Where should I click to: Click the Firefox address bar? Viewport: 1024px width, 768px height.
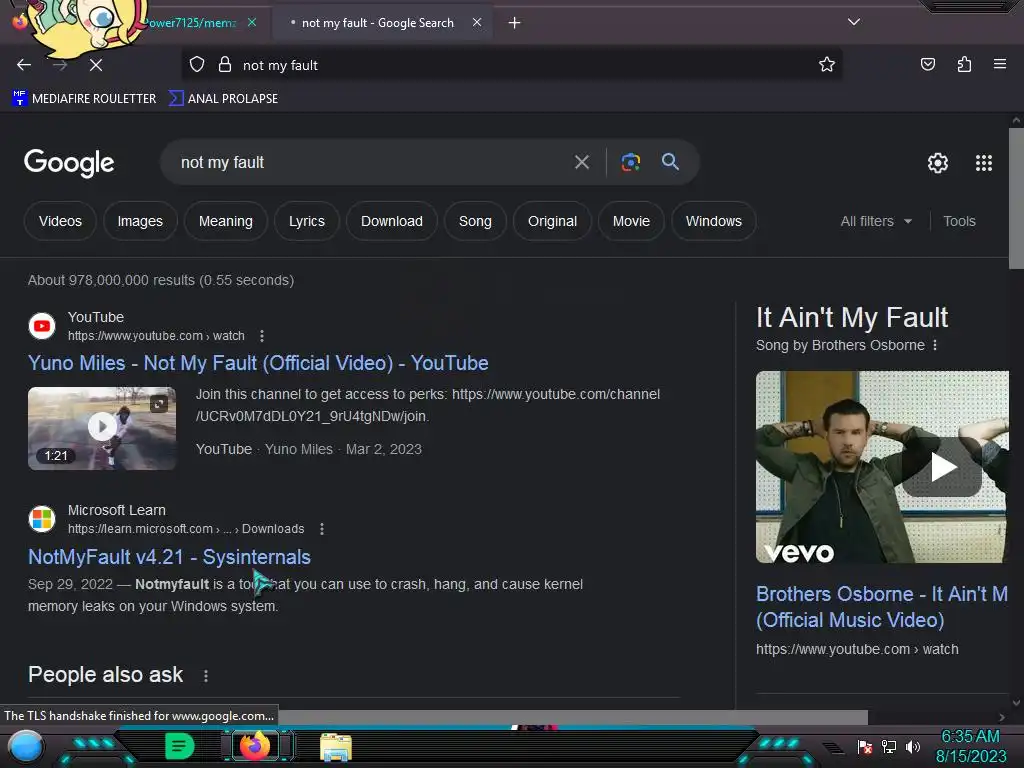click(x=511, y=65)
